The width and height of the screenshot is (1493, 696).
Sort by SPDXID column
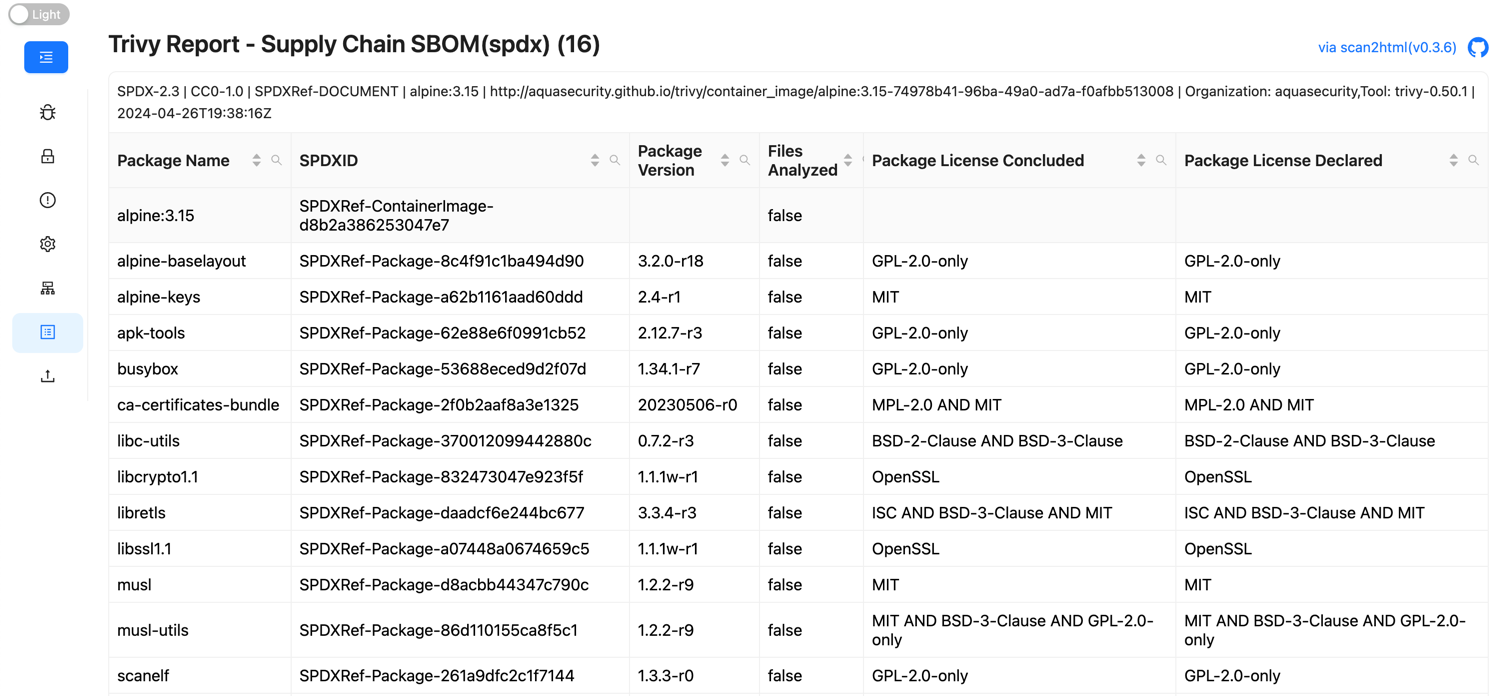tap(595, 160)
